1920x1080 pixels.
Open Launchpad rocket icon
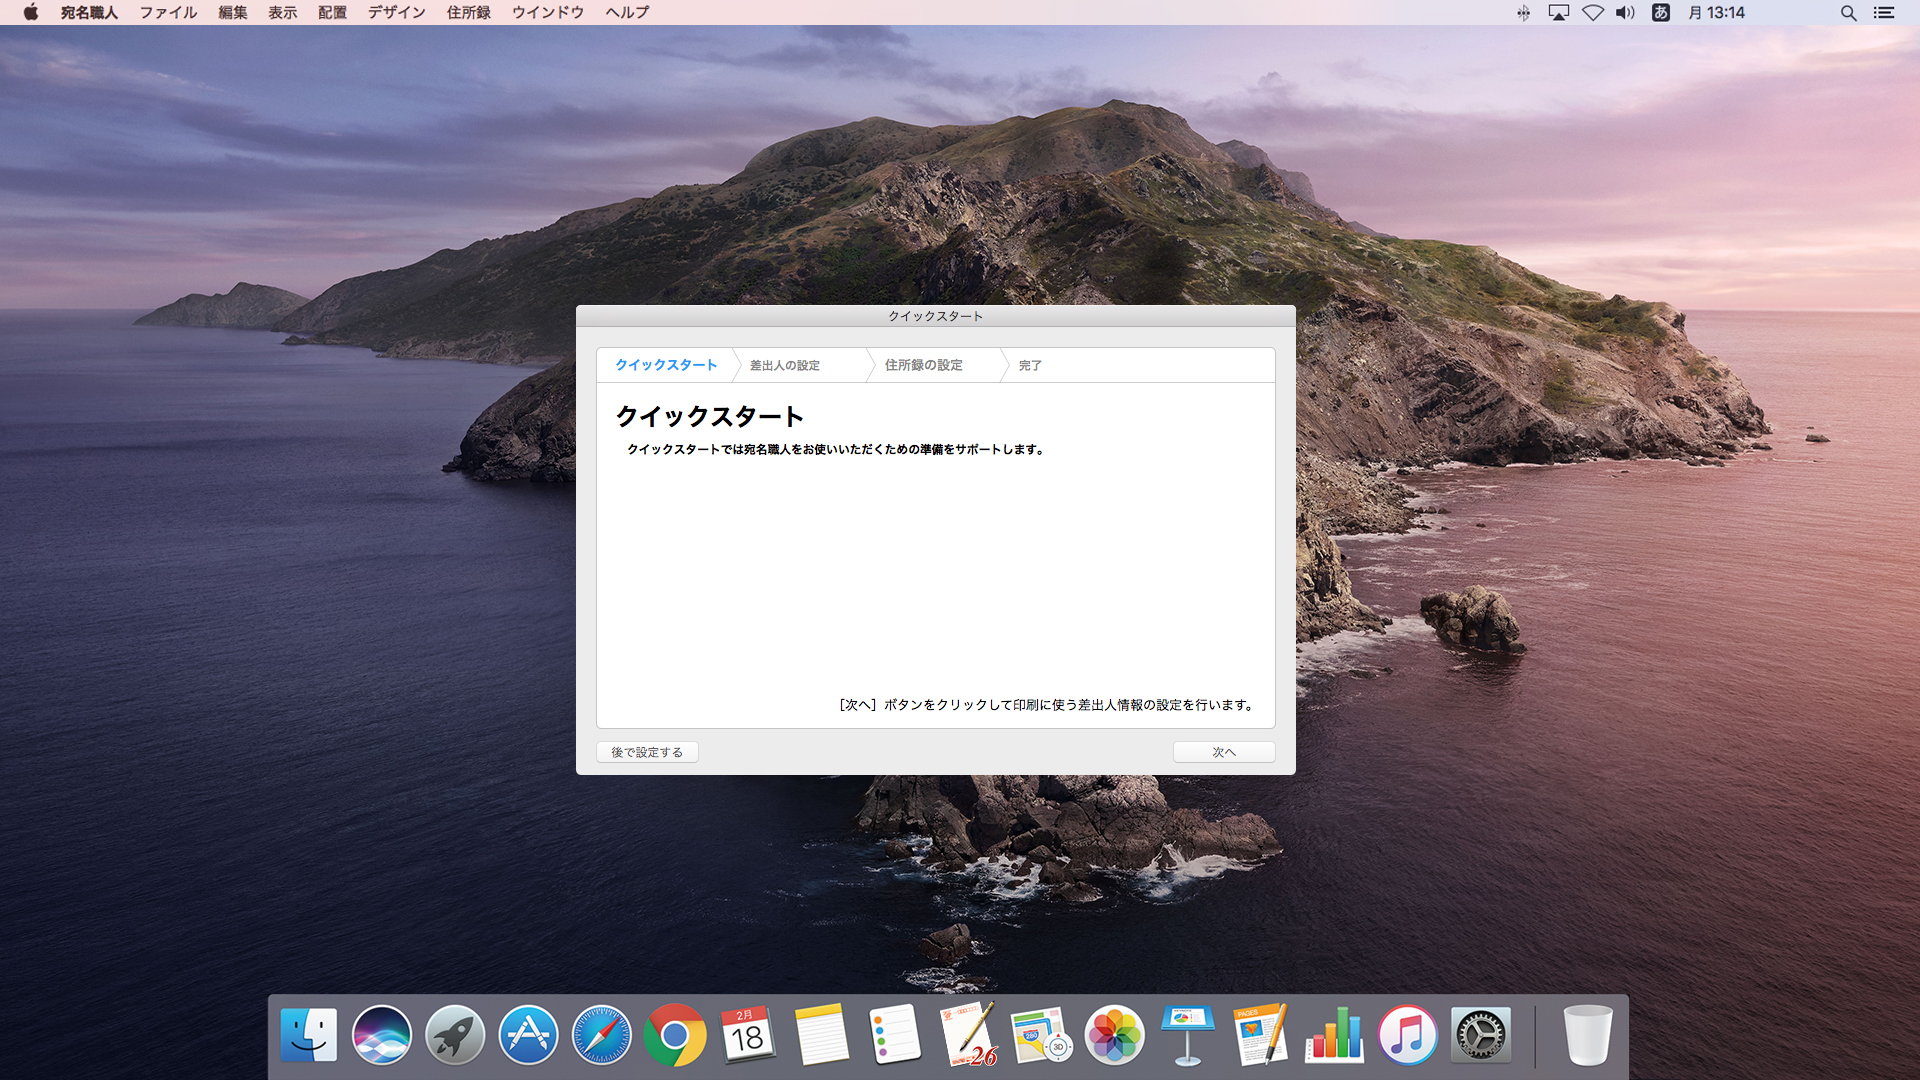click(455, 1035)
